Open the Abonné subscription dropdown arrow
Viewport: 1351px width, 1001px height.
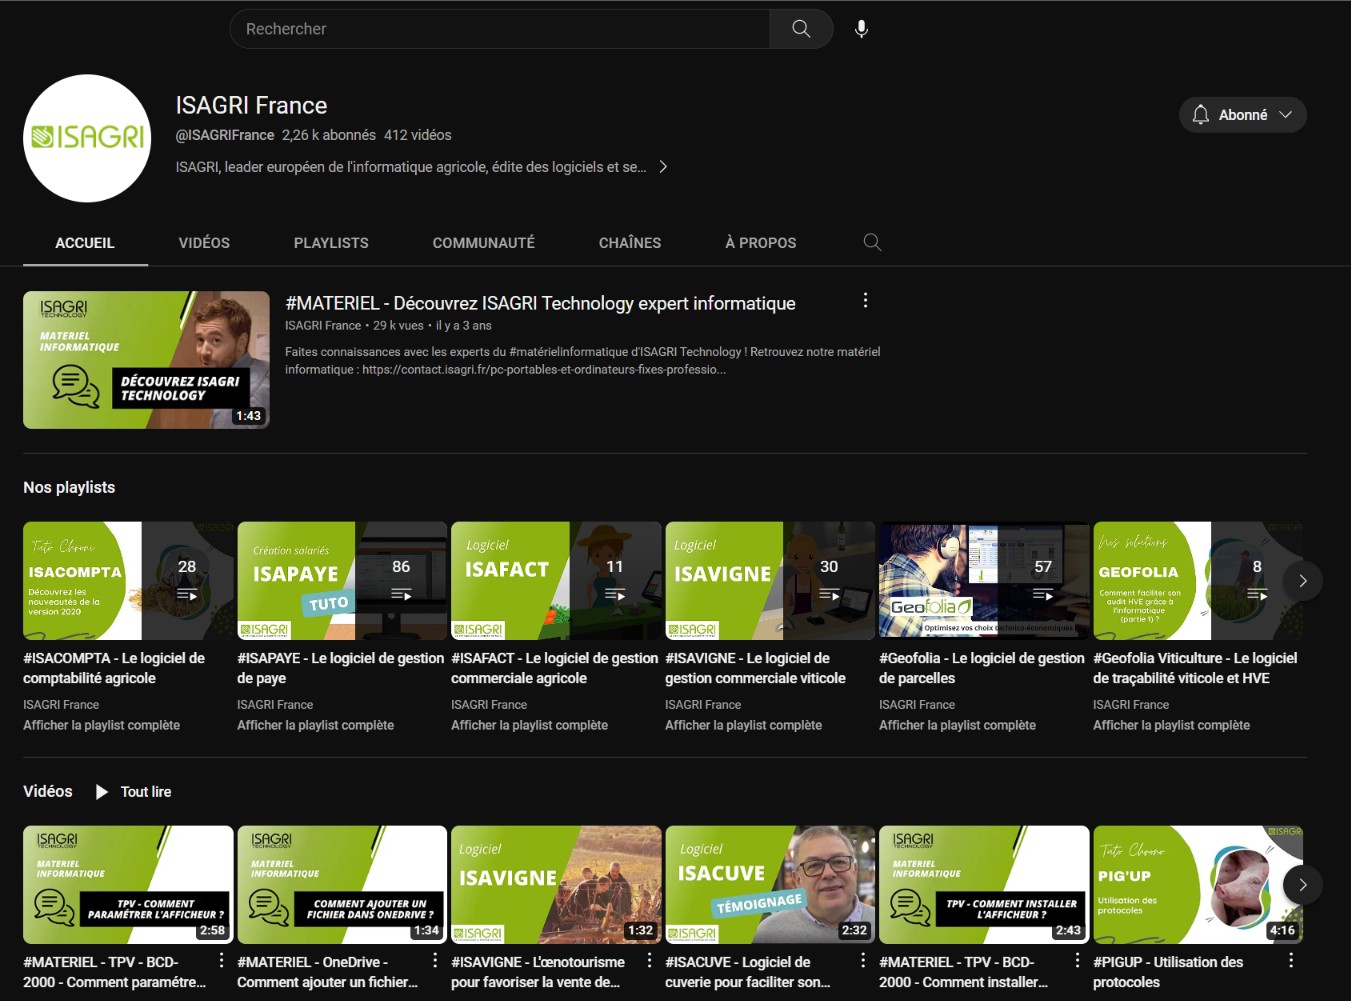(1286, 115)
